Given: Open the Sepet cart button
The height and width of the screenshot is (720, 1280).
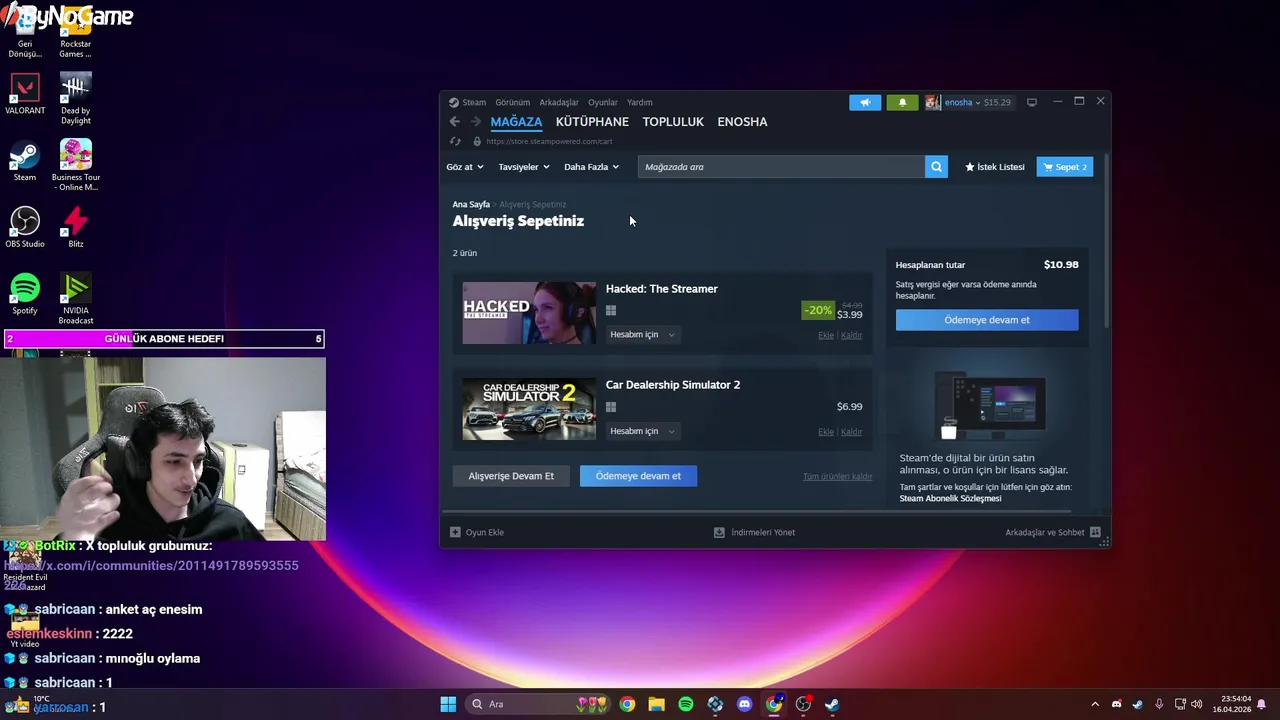Looking at the screenshot, I should [x=1065, y=167].
